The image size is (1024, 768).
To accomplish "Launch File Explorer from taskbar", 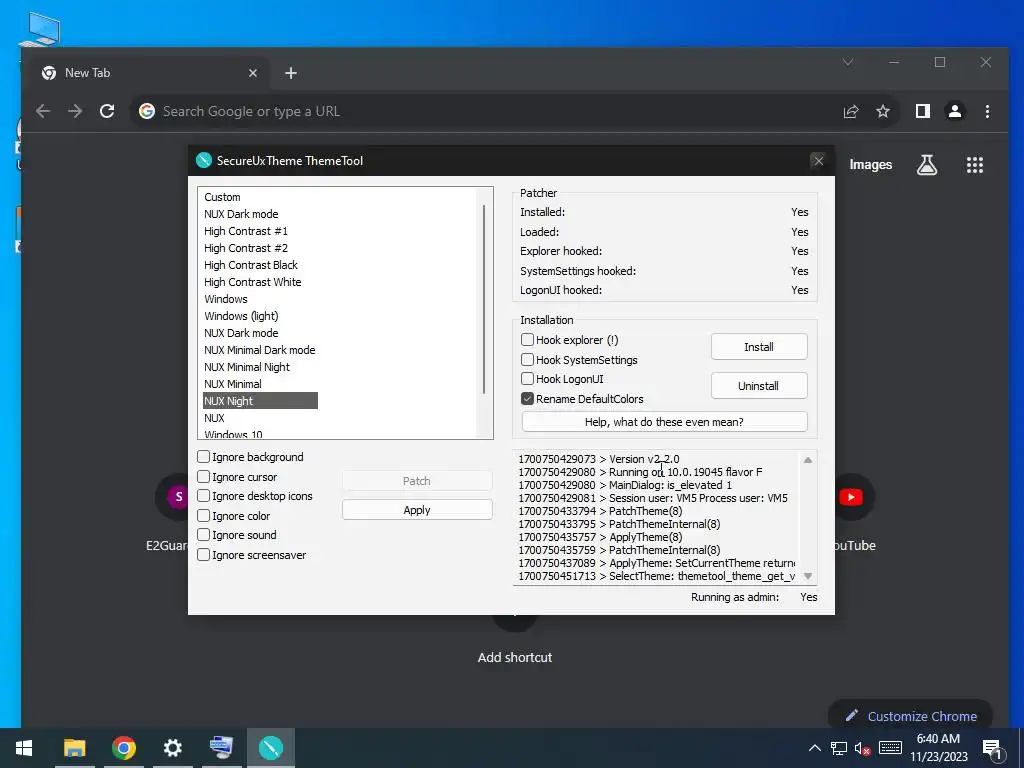I will pos(74,748).
